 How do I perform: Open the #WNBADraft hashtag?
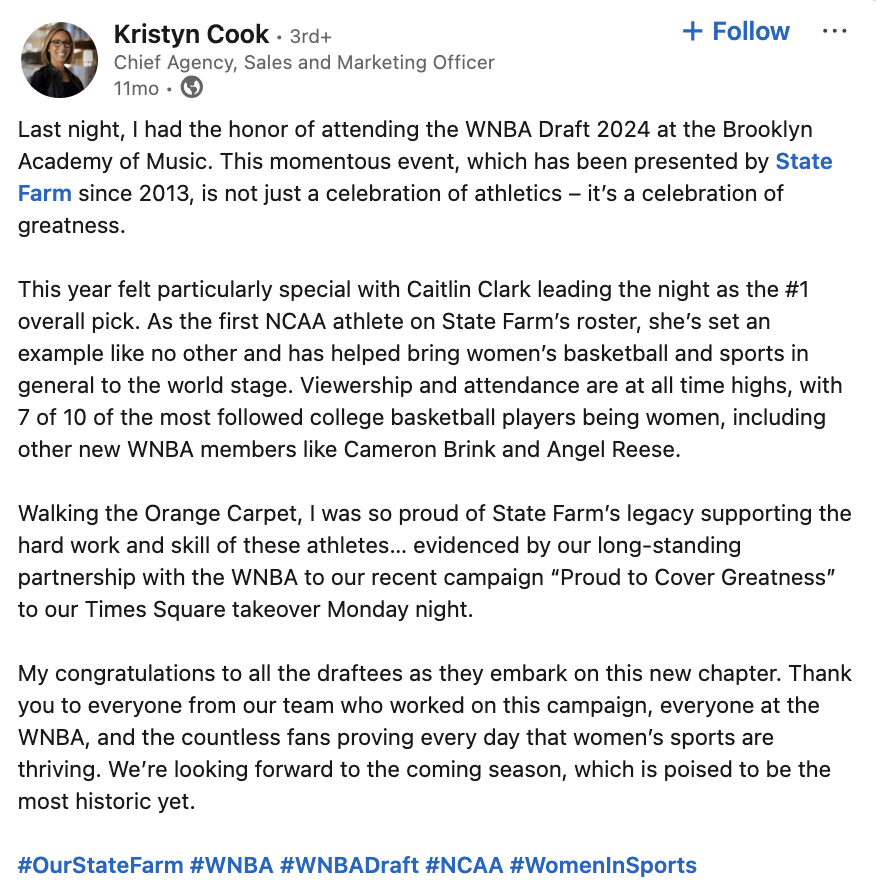coord(349,865)
